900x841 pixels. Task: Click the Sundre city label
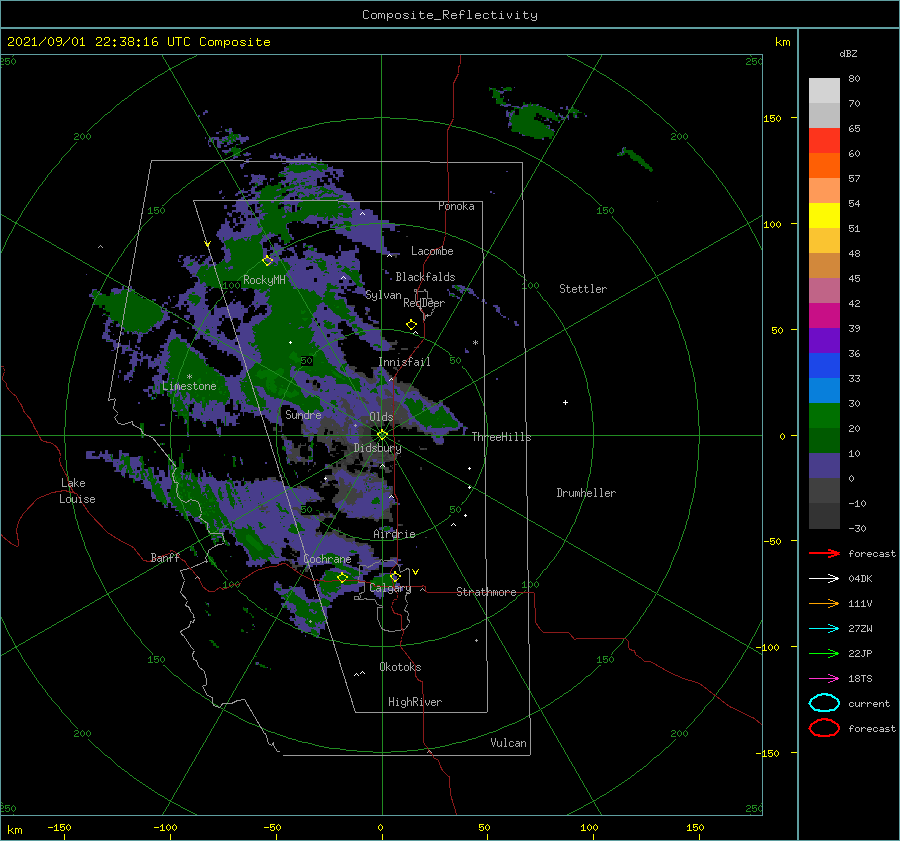pyautogui.click(x=303, y=414)
